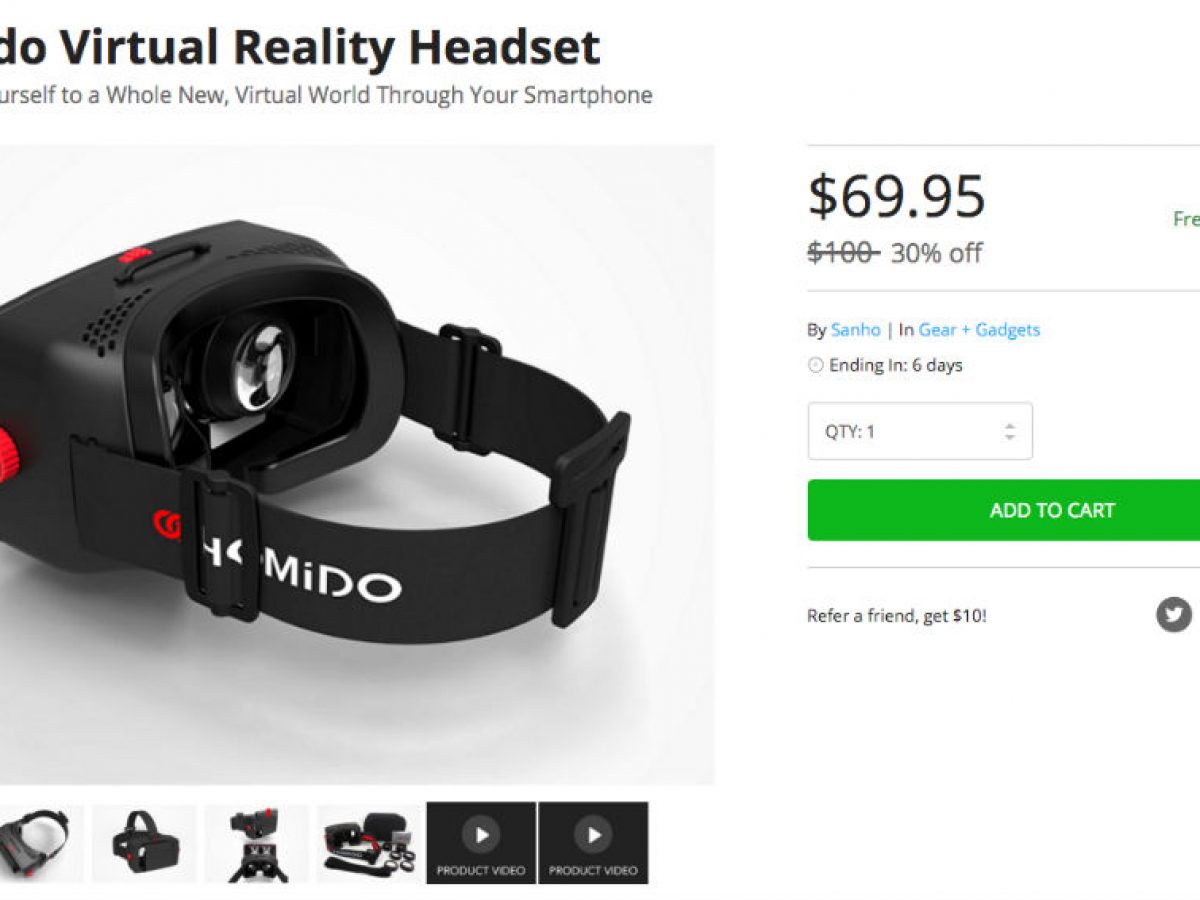
Task: Select the tripod-mounted headset thumbnail
Action: click(257, 843)
